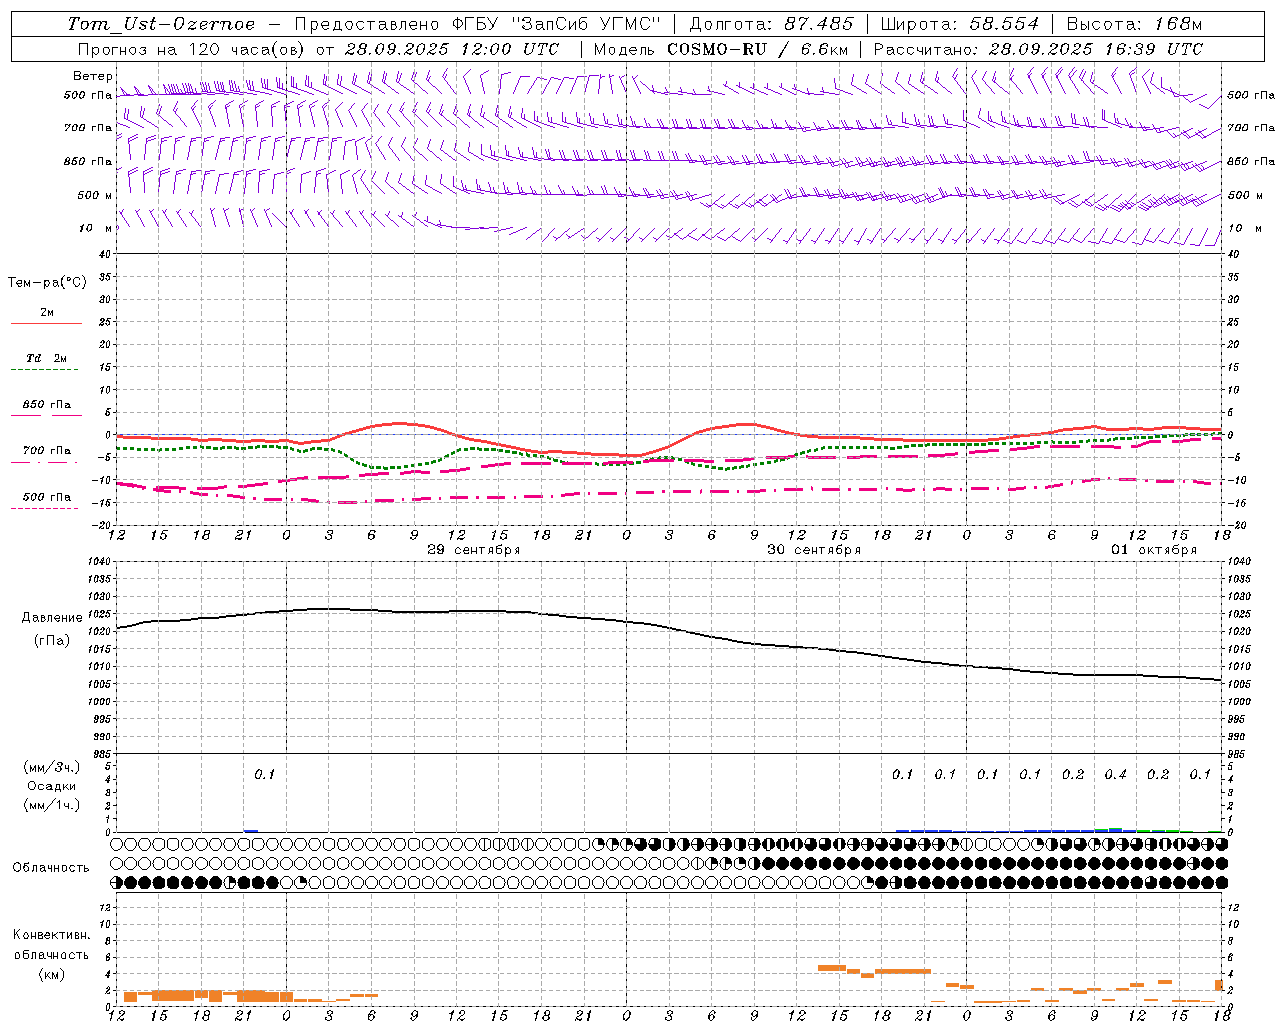Select the "Давление" pressure panel label
1280x1024 pixels.
pyautogui.click(x=52, y=618)
